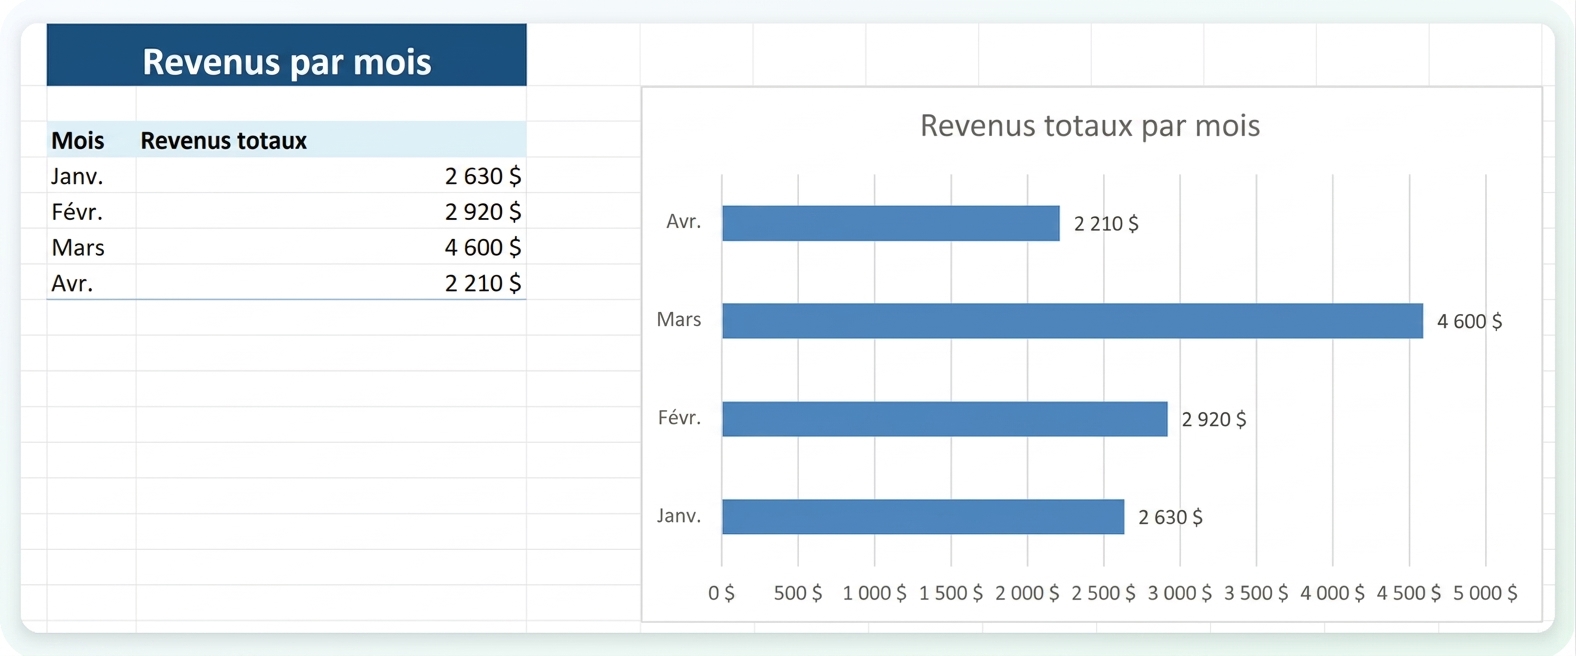The width and height of the screenshot is (1576, 656).
Task: Click the '2 500 $' horizontal axis label
Action: (x=1103, y=593)
